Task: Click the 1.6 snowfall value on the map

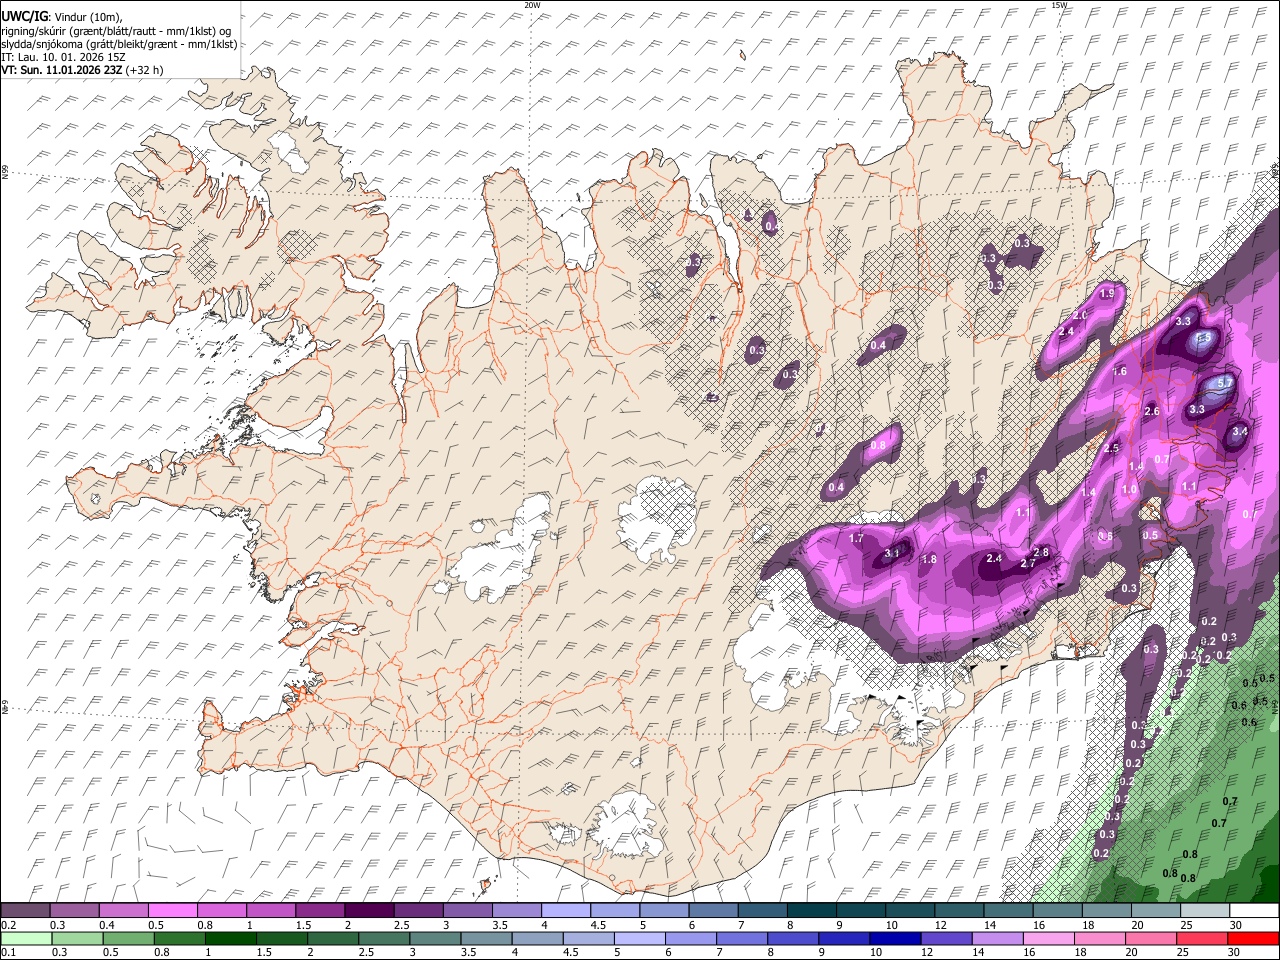Action: pyautogui.click(x=1120, y=371)
